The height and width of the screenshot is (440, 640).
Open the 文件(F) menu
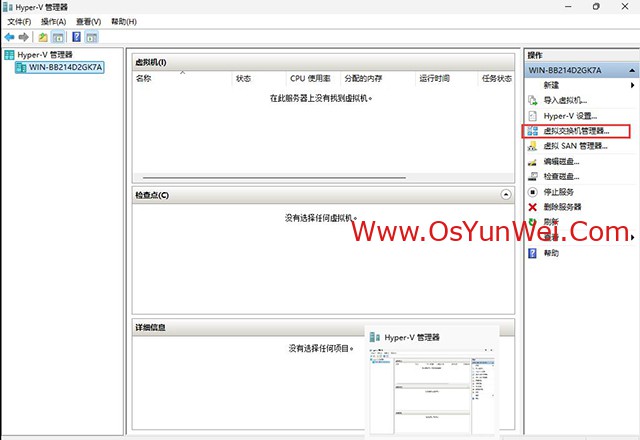point(19,22)
